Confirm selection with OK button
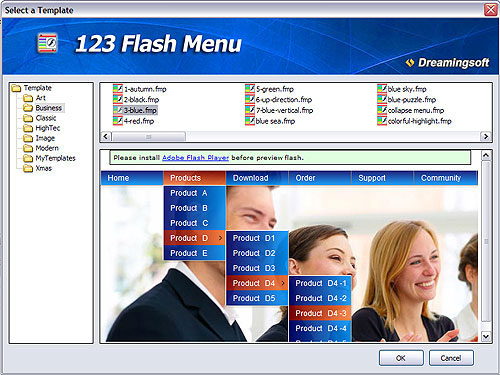 (x=401, y=358)
